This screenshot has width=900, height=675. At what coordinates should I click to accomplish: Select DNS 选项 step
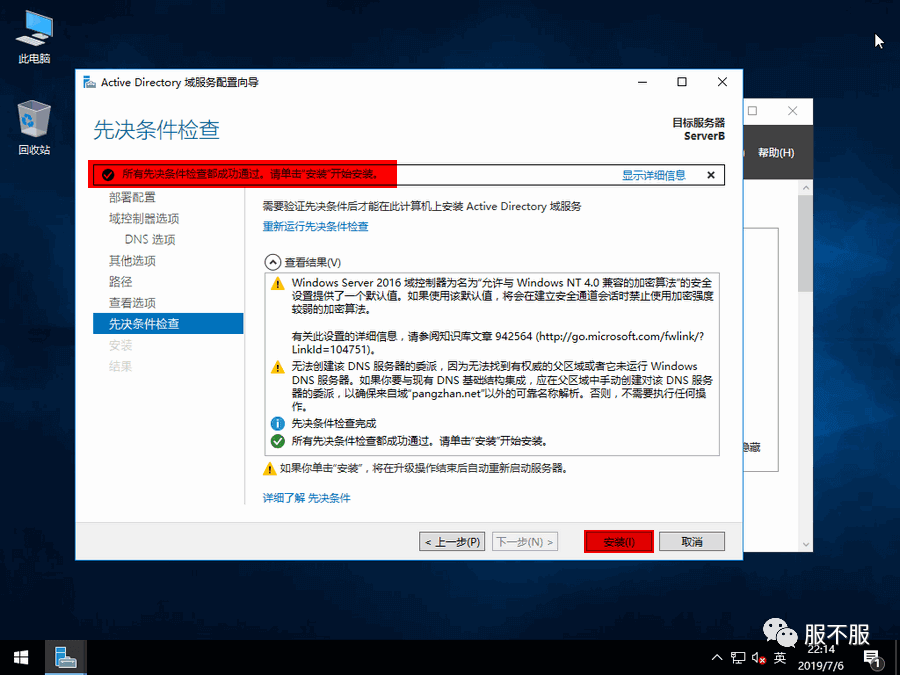(x=150, y=240)
